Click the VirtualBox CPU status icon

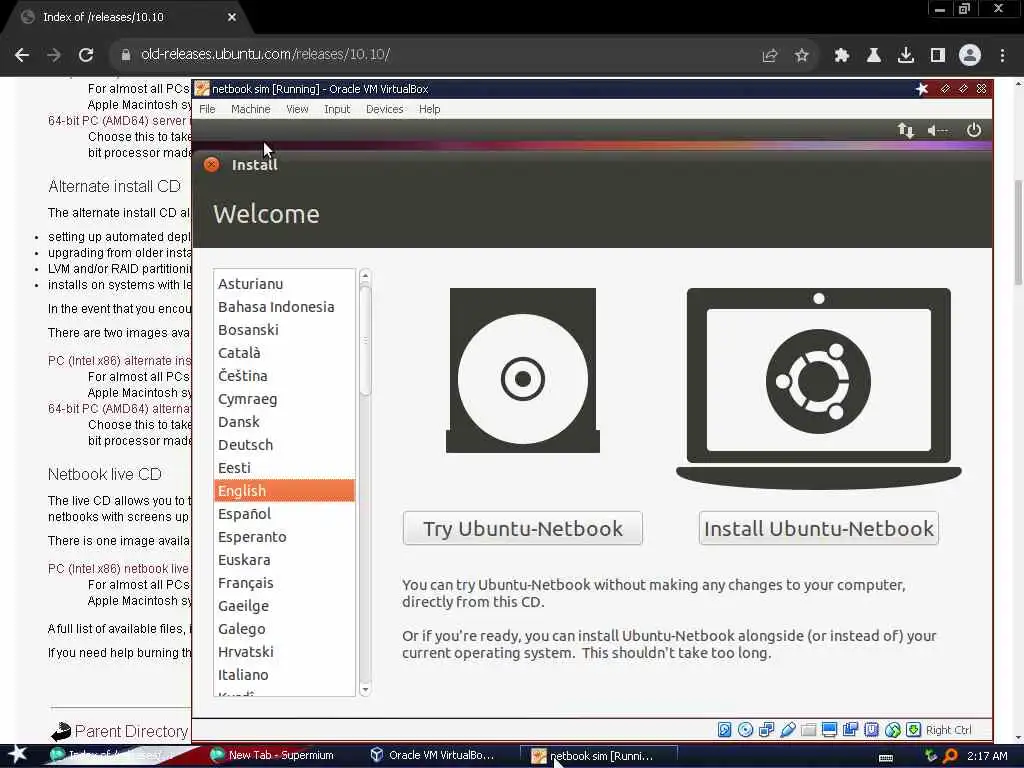(871, 729)
